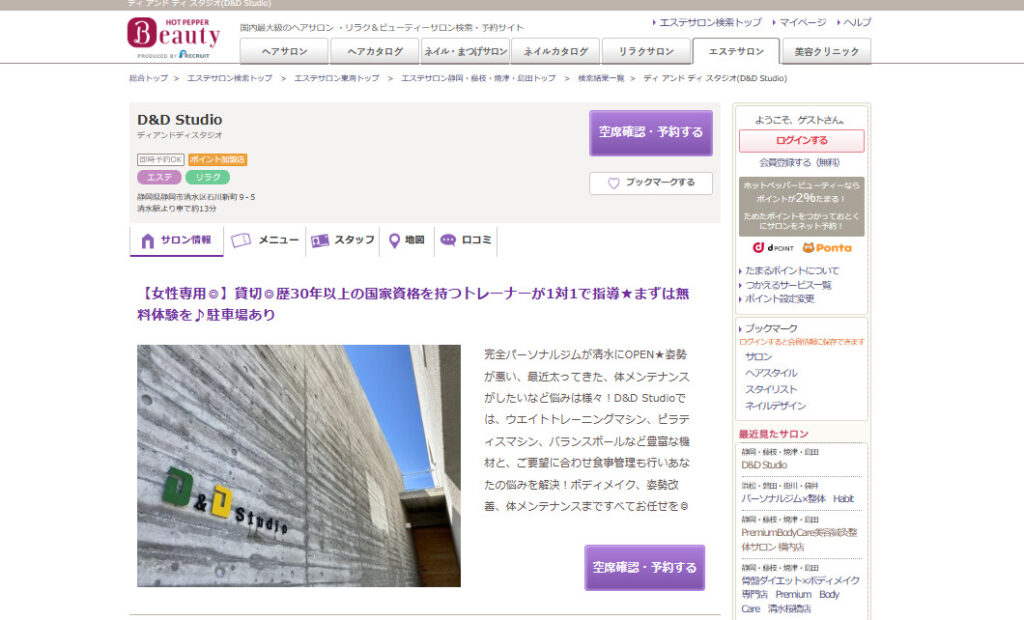The width and height of the screenshot is (1024, 620).
Task: Click the D&D Studio wall photo
Action: pos(298,466)
